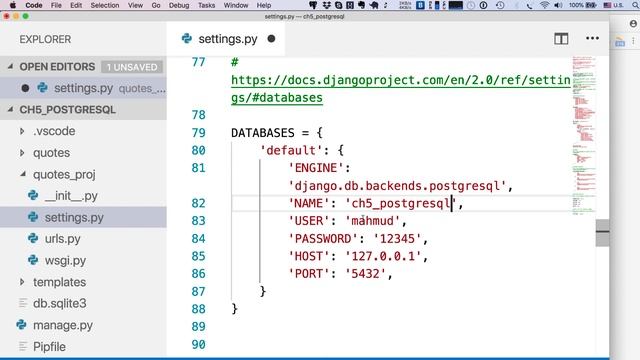Click Python icon of wsgi.py file
Viewport: 640px width, 360px height.
pos(33,260)
